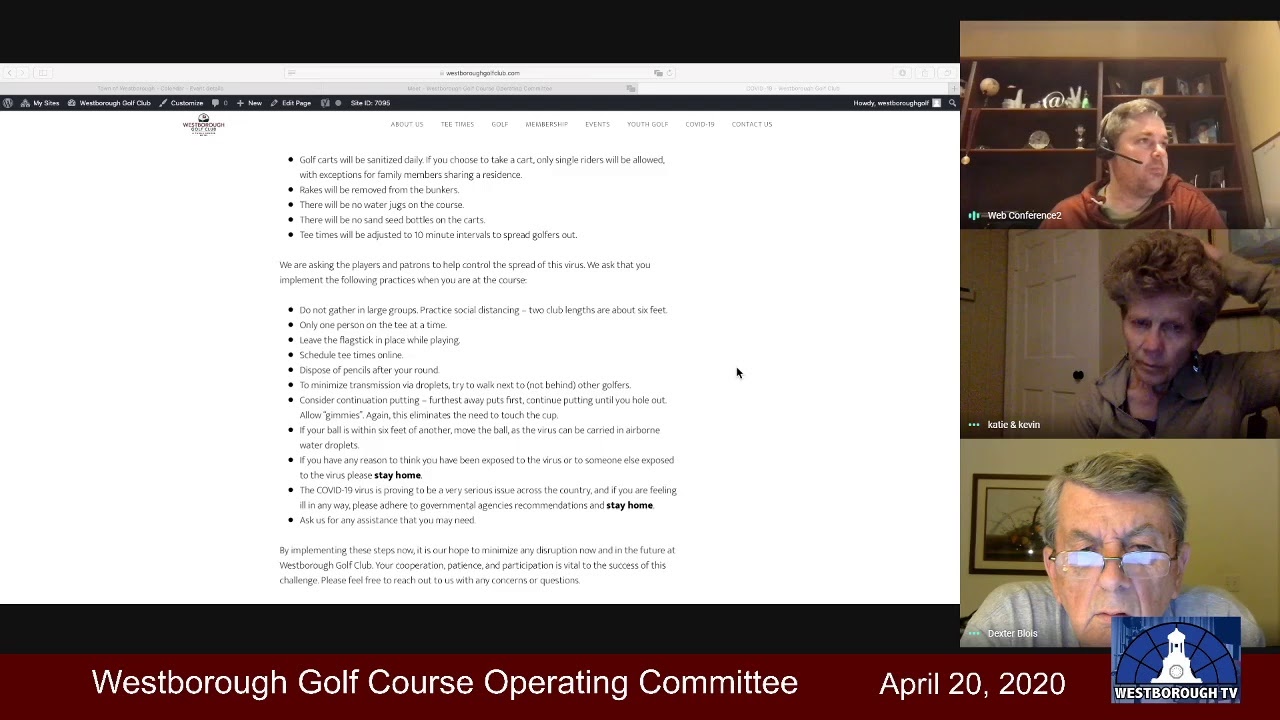Open the Membership nav item

[546, 124]
